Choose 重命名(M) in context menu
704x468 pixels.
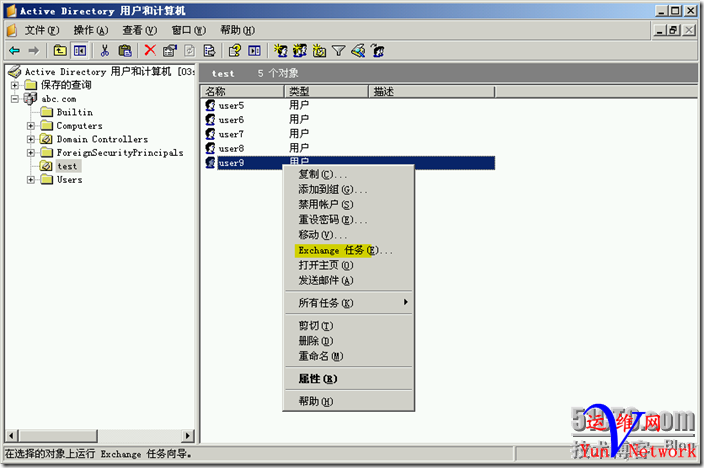[x=348, y=356]
